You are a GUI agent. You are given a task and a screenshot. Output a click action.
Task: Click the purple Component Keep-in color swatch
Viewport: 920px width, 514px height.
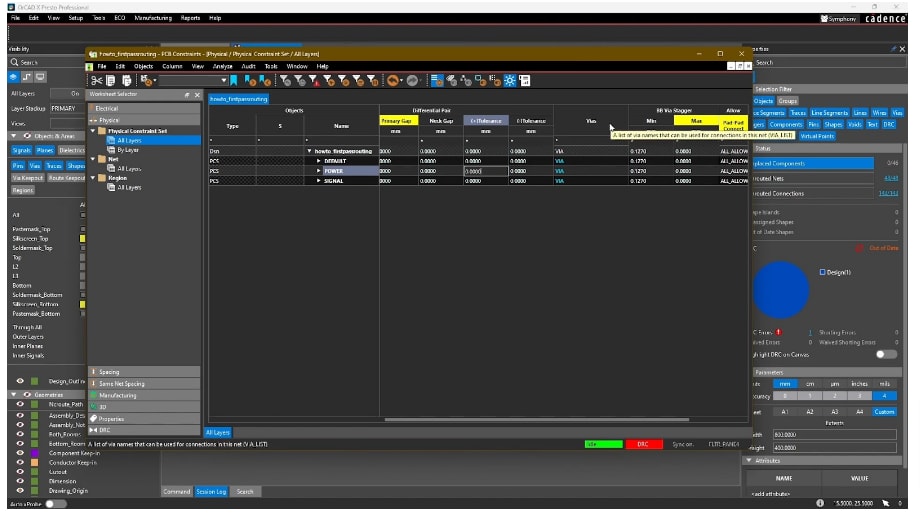coord(35,453)
